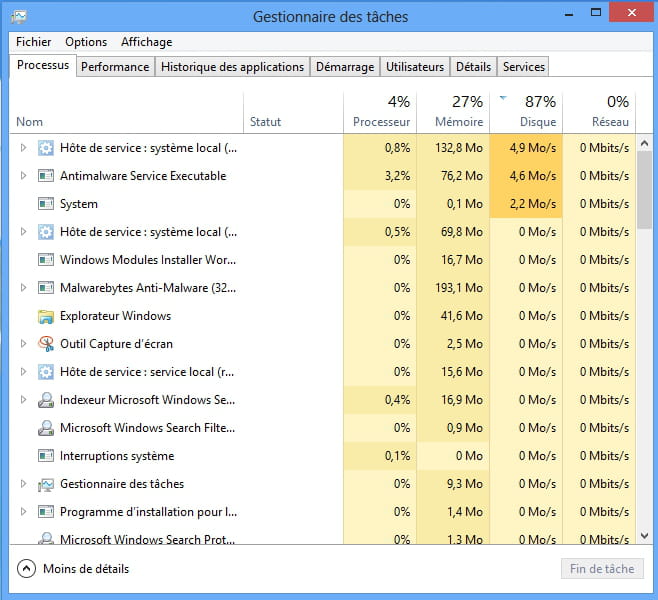Switch to the Démarrage tab
This screenshot has height=600, width=658.
[344, 67]
